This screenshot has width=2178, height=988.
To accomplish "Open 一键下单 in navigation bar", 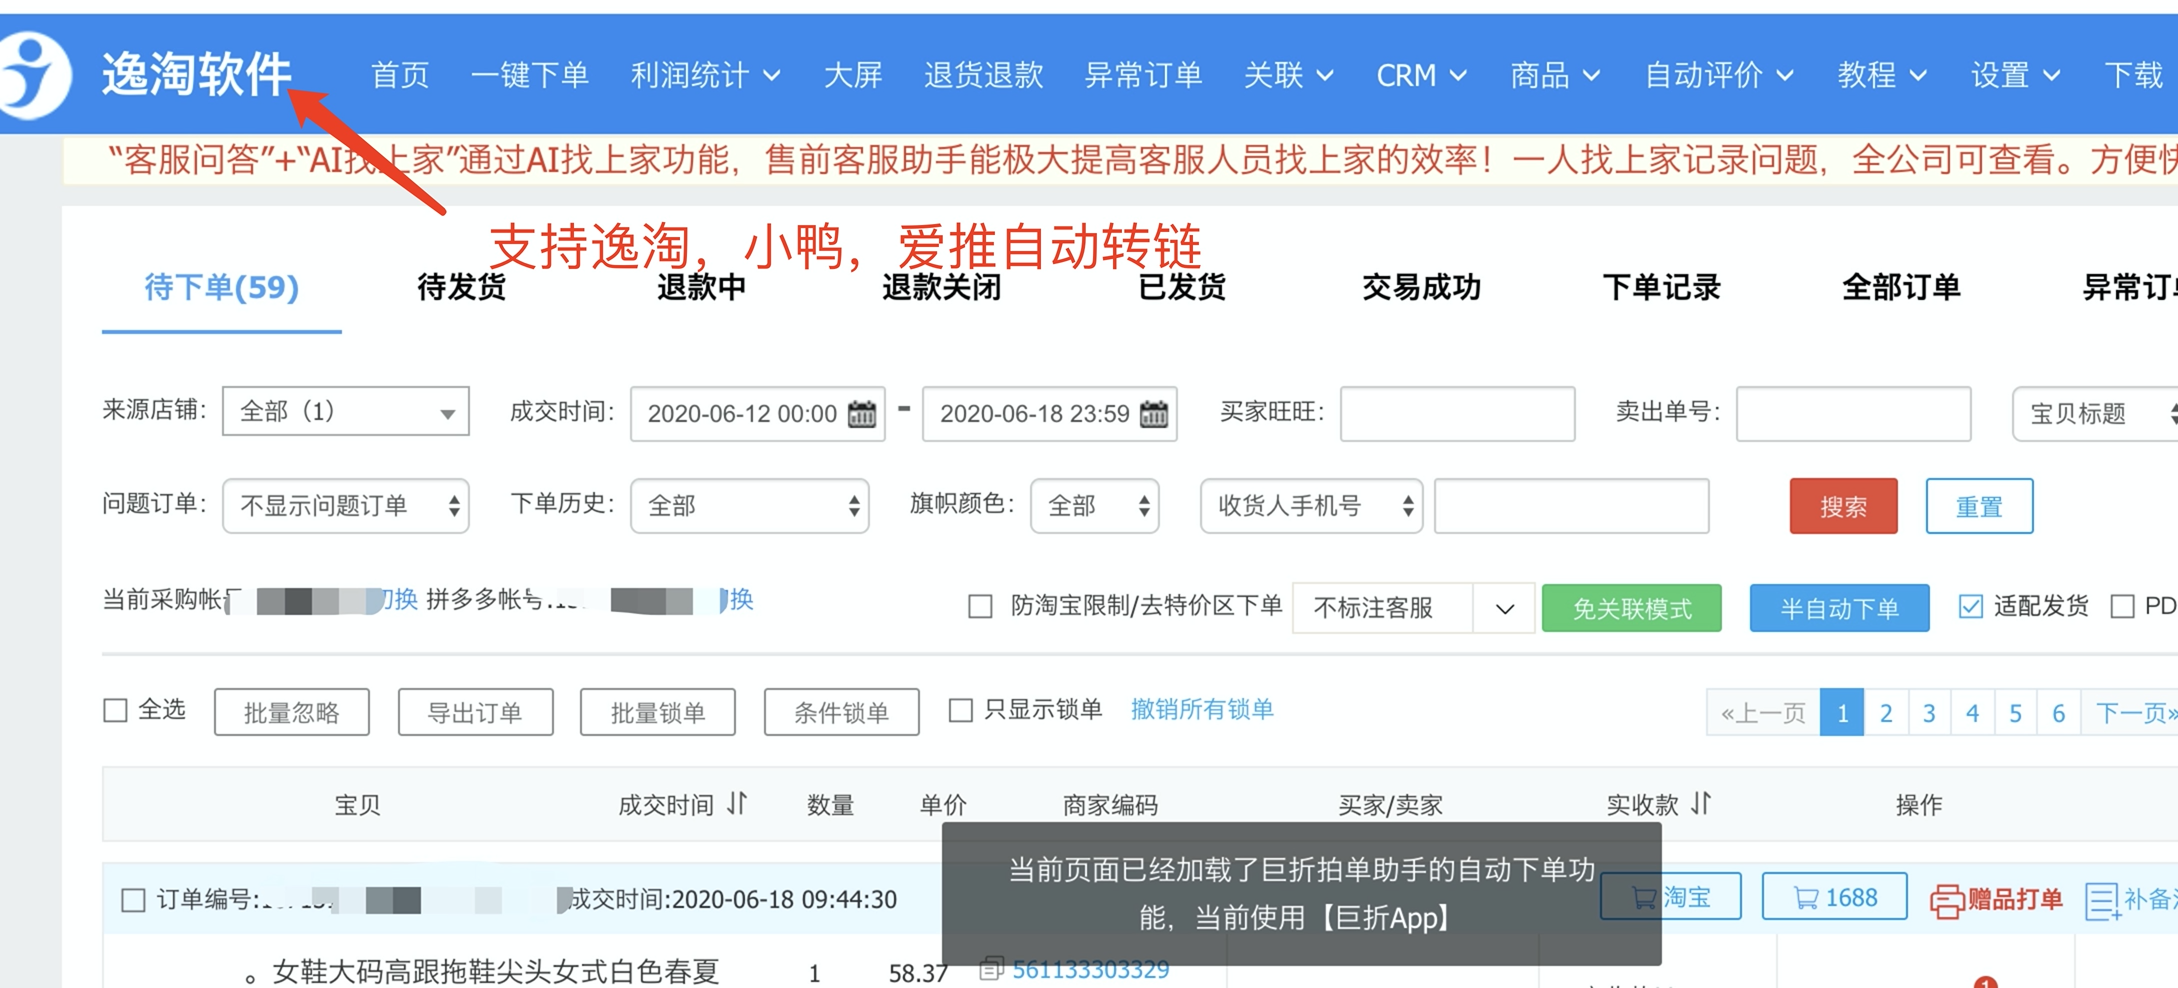I will [x=529, y=75].
